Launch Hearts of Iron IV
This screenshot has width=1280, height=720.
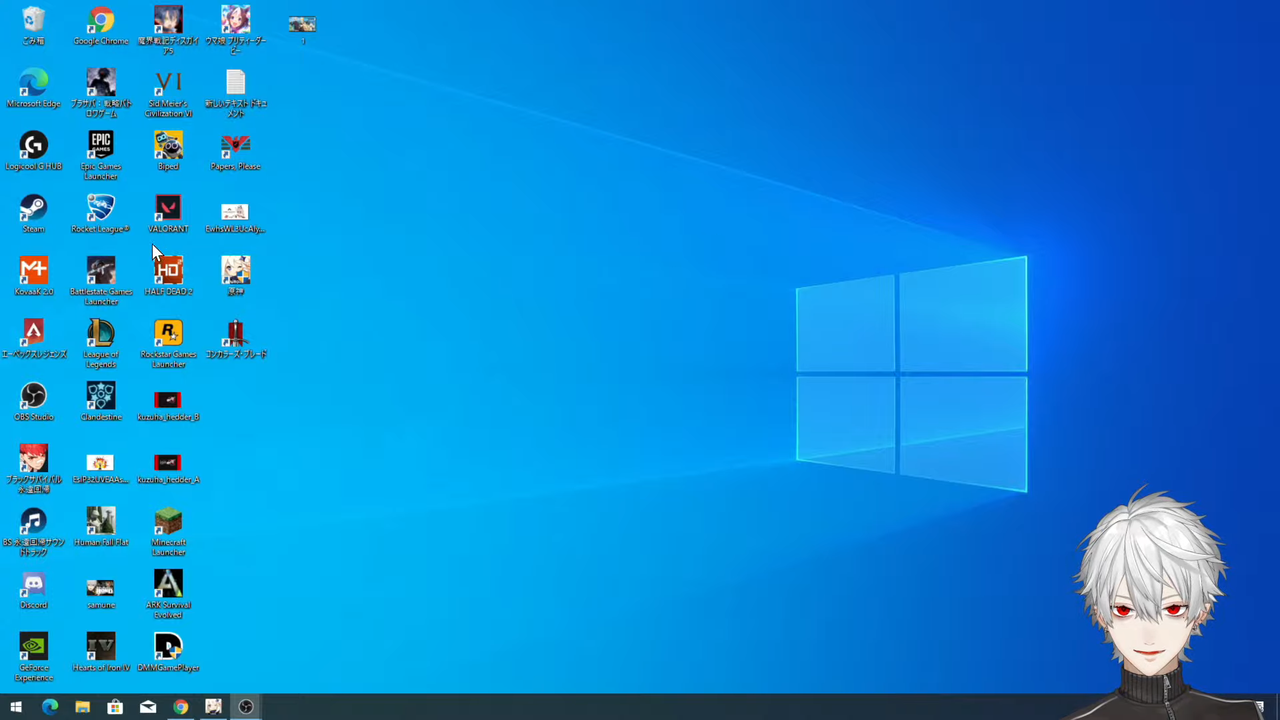coord(101,652)
